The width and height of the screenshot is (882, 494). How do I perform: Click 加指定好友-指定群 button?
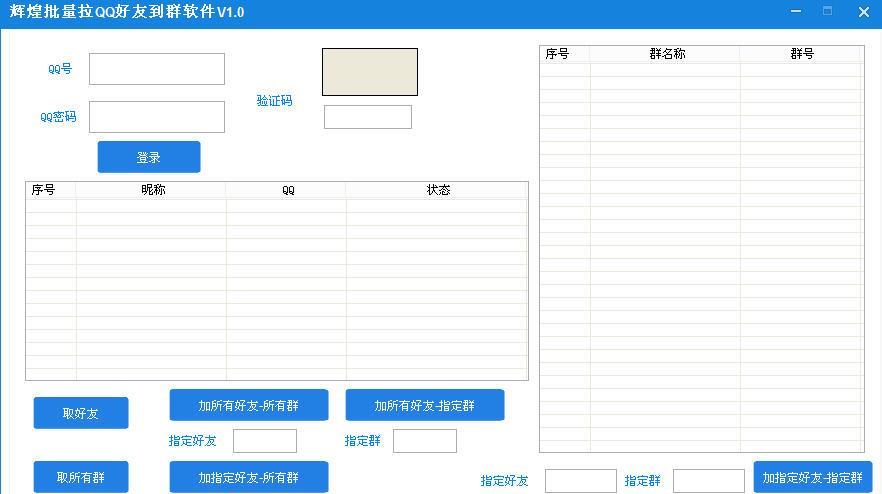(x=813, y=477)
